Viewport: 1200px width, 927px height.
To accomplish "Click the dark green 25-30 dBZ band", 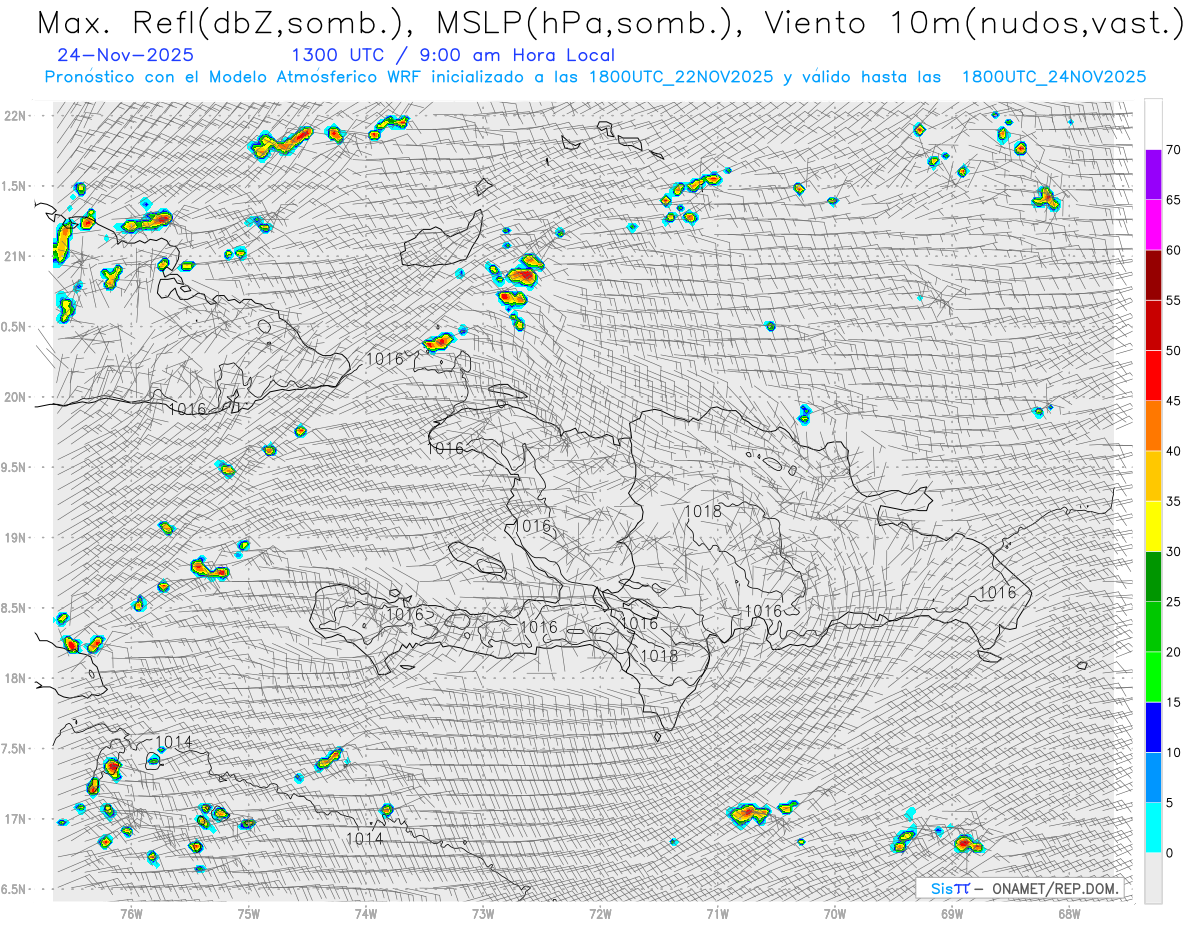I will (1153, 576).
